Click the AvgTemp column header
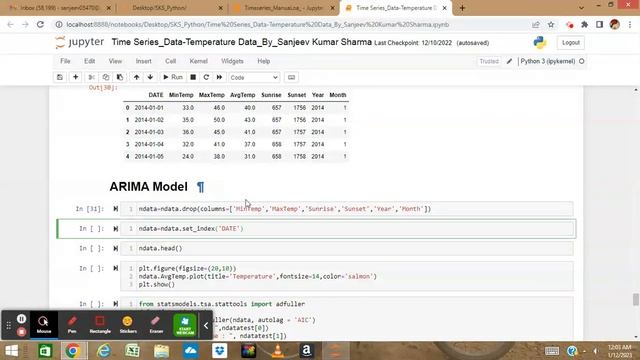 tap(242, 95)
